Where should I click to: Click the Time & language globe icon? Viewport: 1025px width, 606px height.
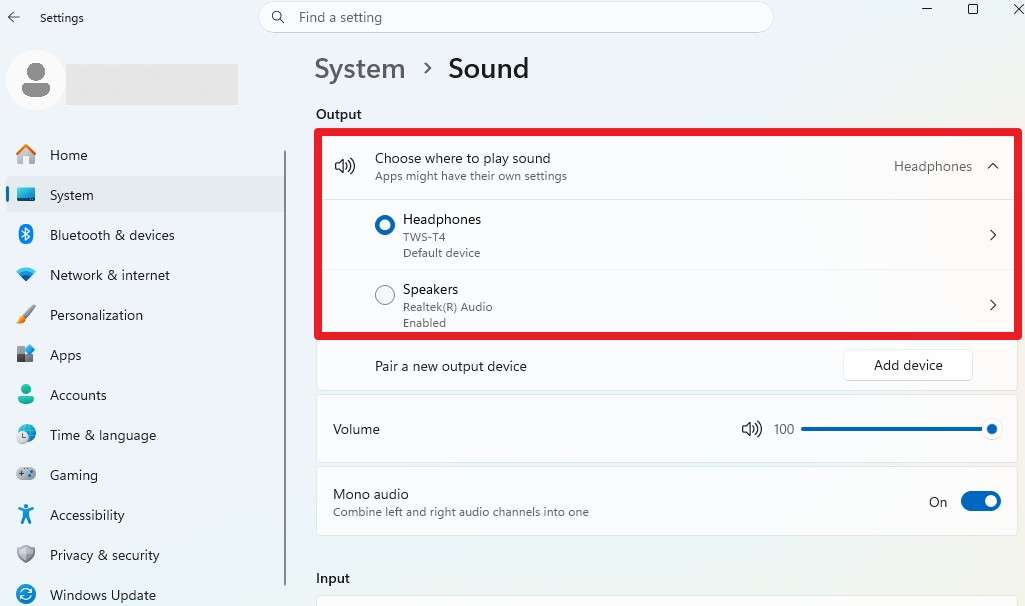coord(26,434)
